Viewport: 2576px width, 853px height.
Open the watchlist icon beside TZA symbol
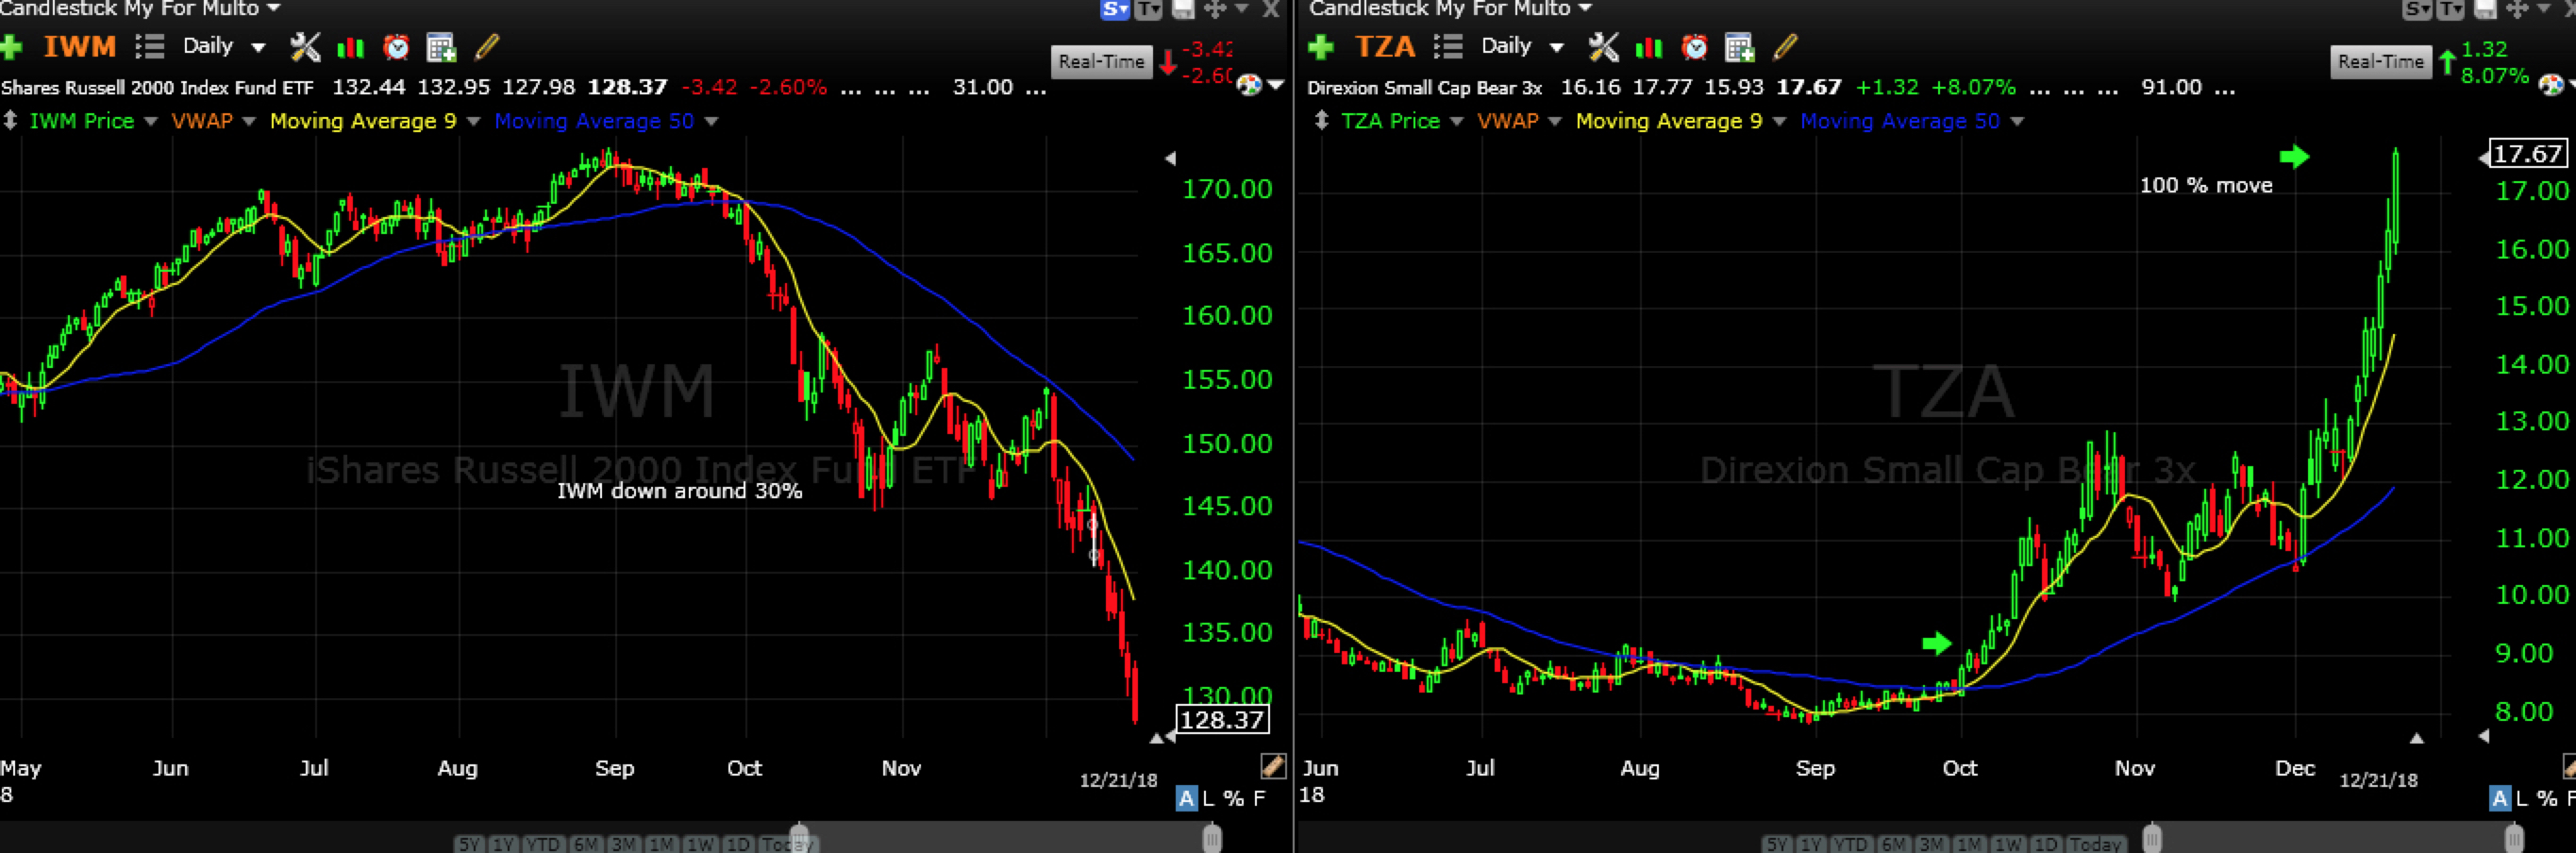pos(1448,46)
